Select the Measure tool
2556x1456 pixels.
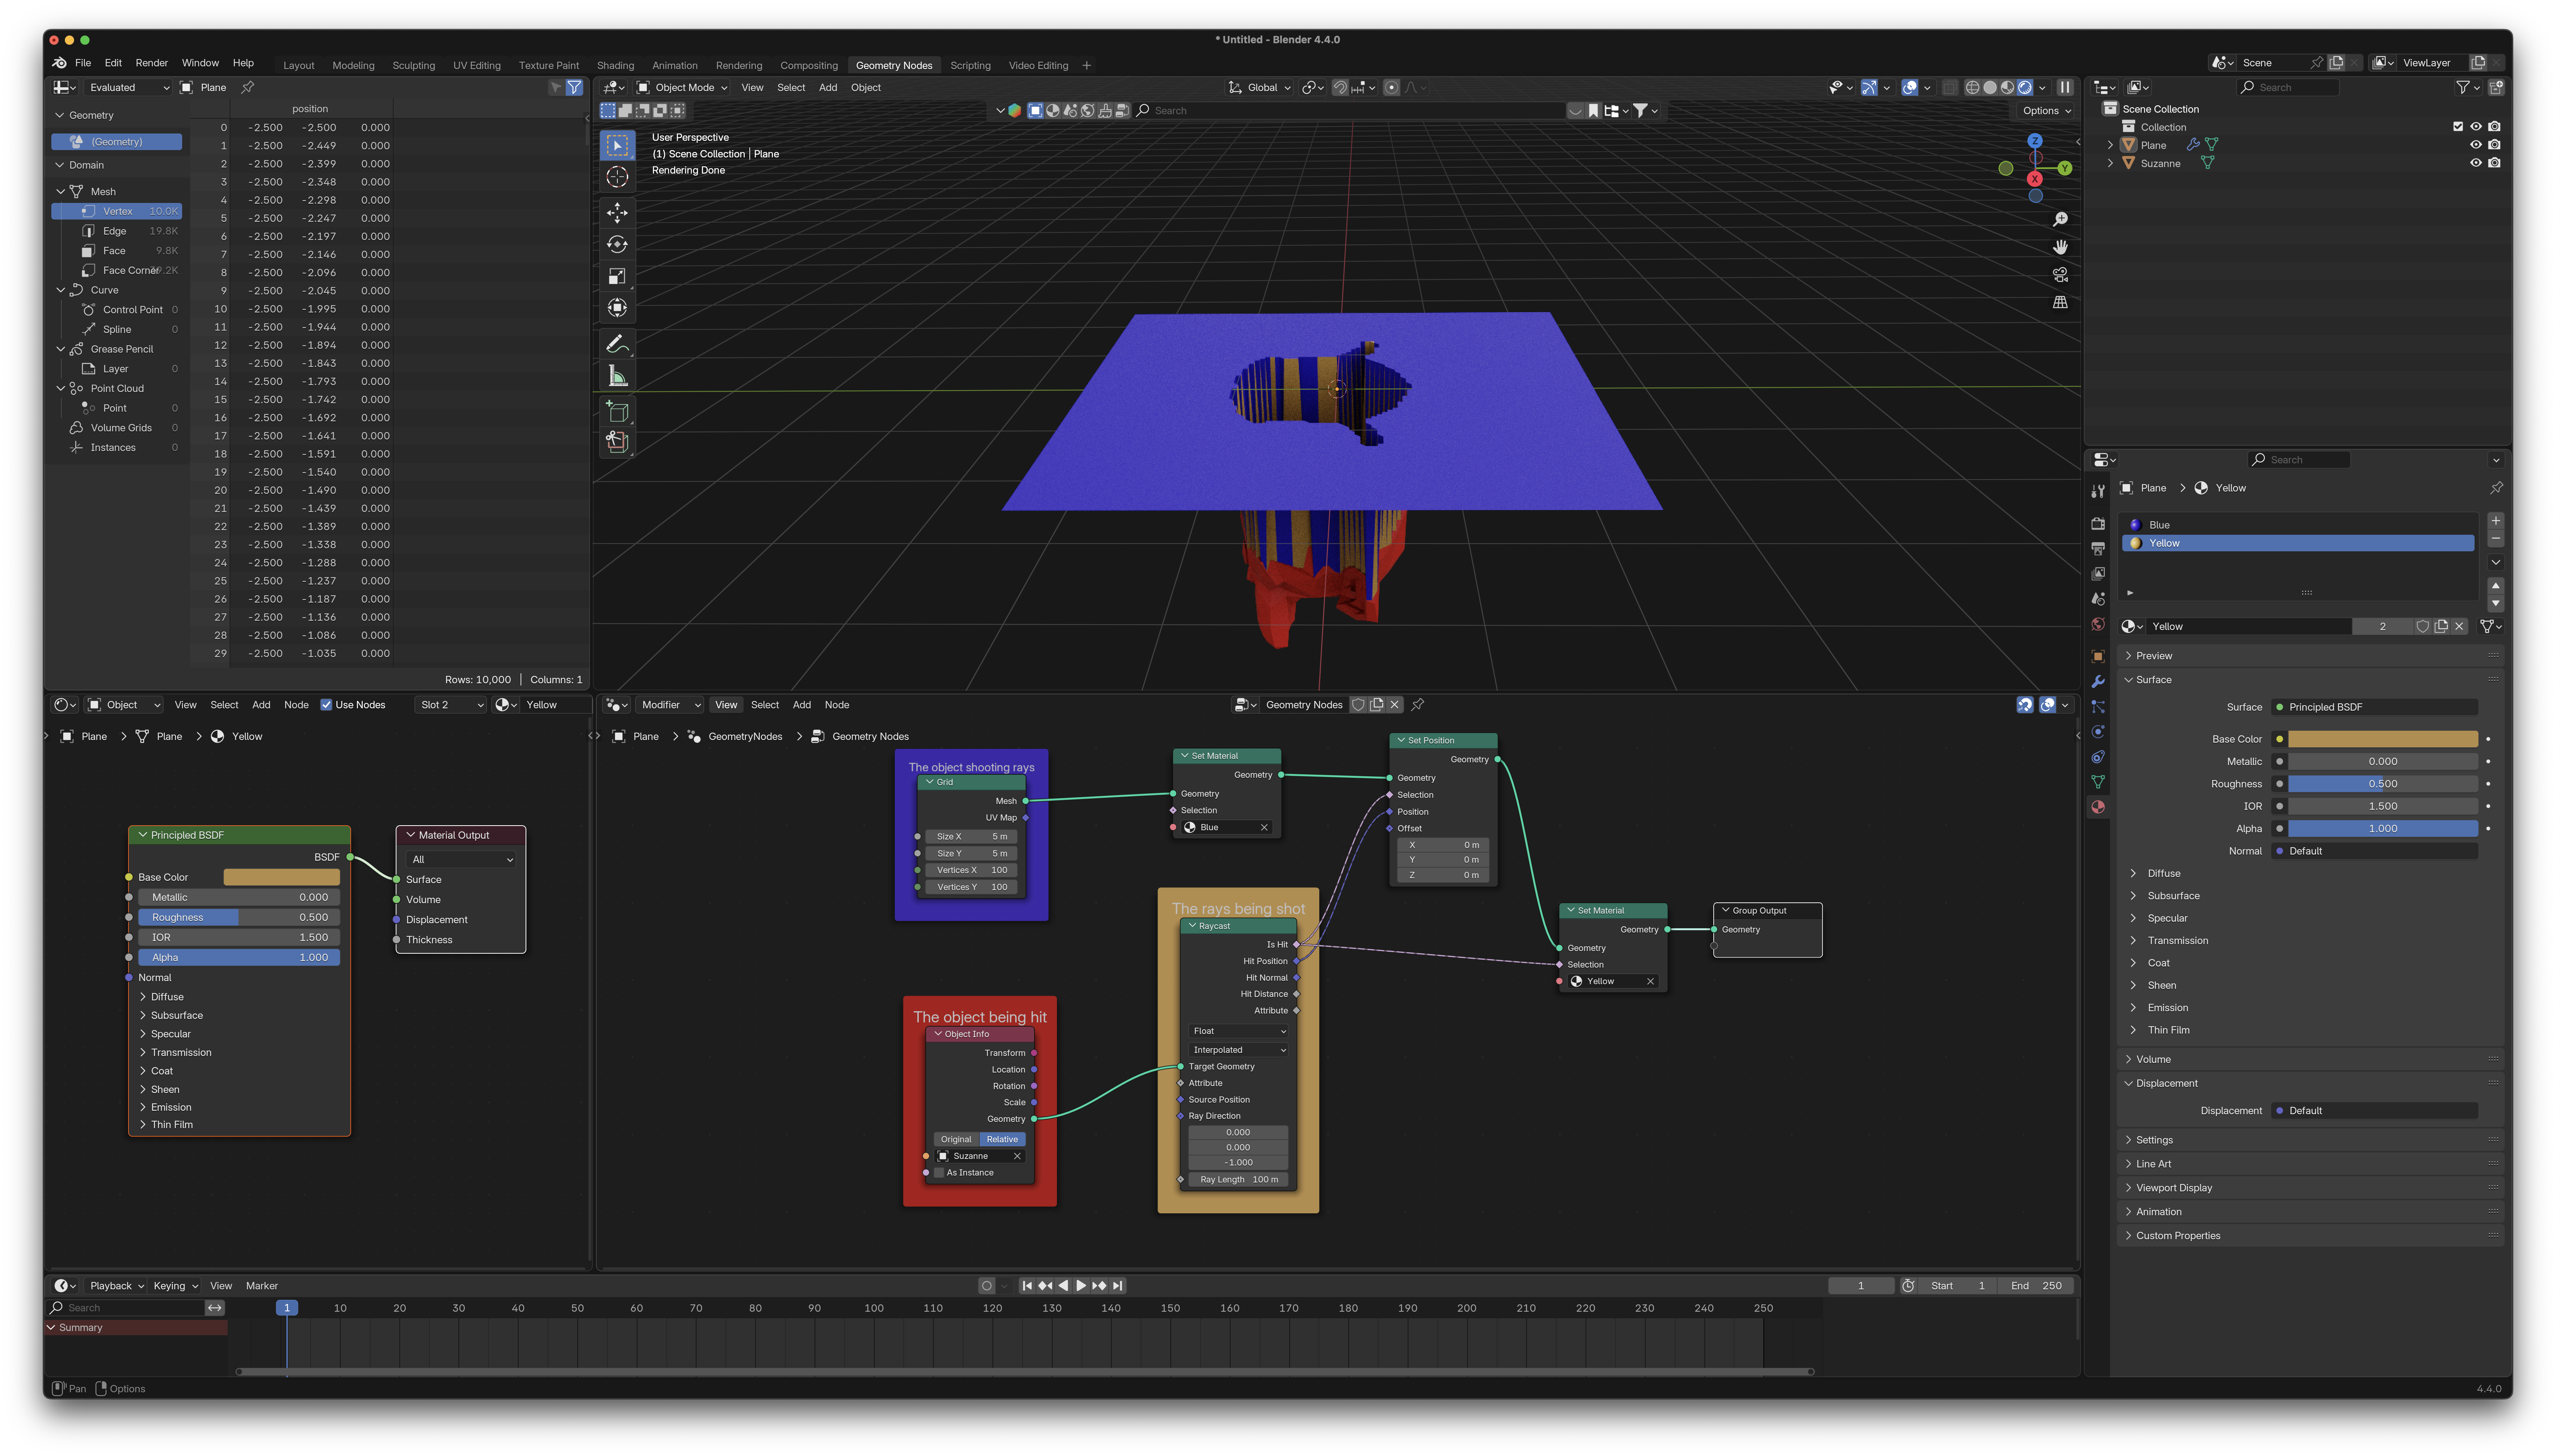tap(617, 376)
